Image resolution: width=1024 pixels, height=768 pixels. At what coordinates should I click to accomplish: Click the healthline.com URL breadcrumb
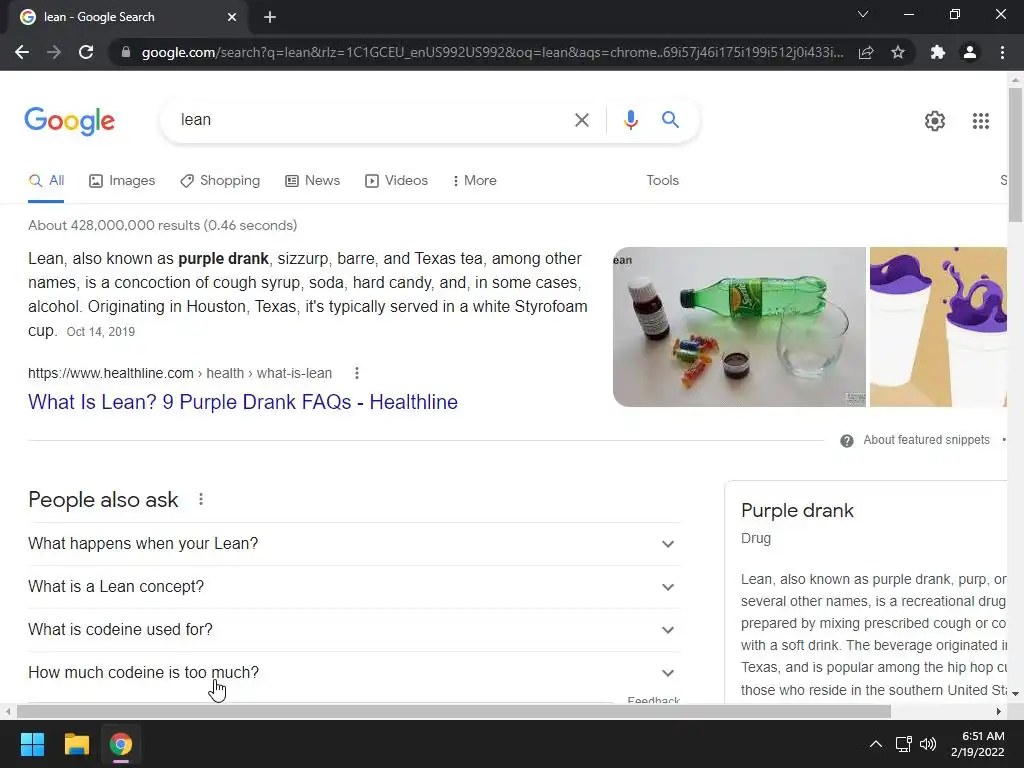[180, 374]
